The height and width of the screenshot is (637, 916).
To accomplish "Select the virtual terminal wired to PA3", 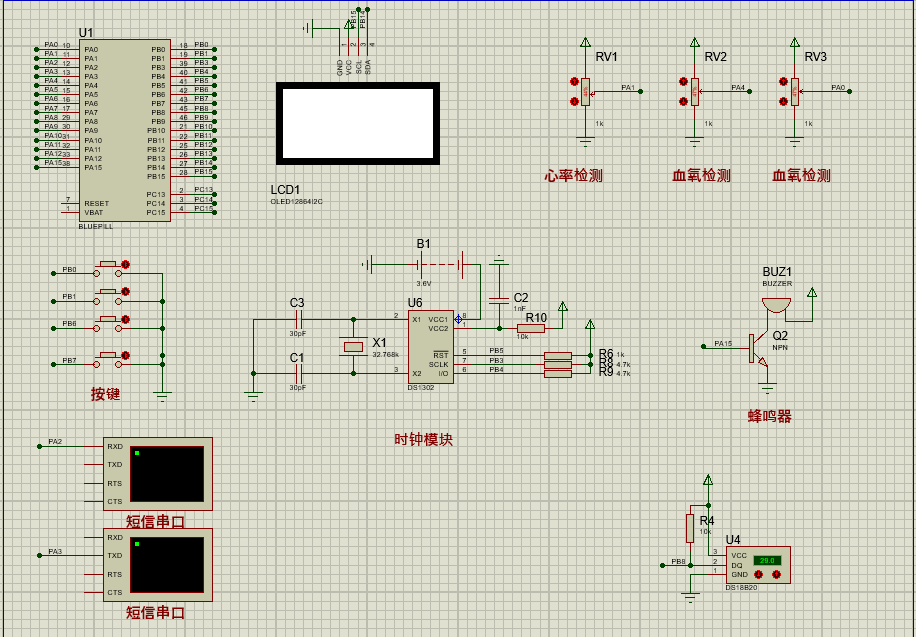I will tap(158, 565).
